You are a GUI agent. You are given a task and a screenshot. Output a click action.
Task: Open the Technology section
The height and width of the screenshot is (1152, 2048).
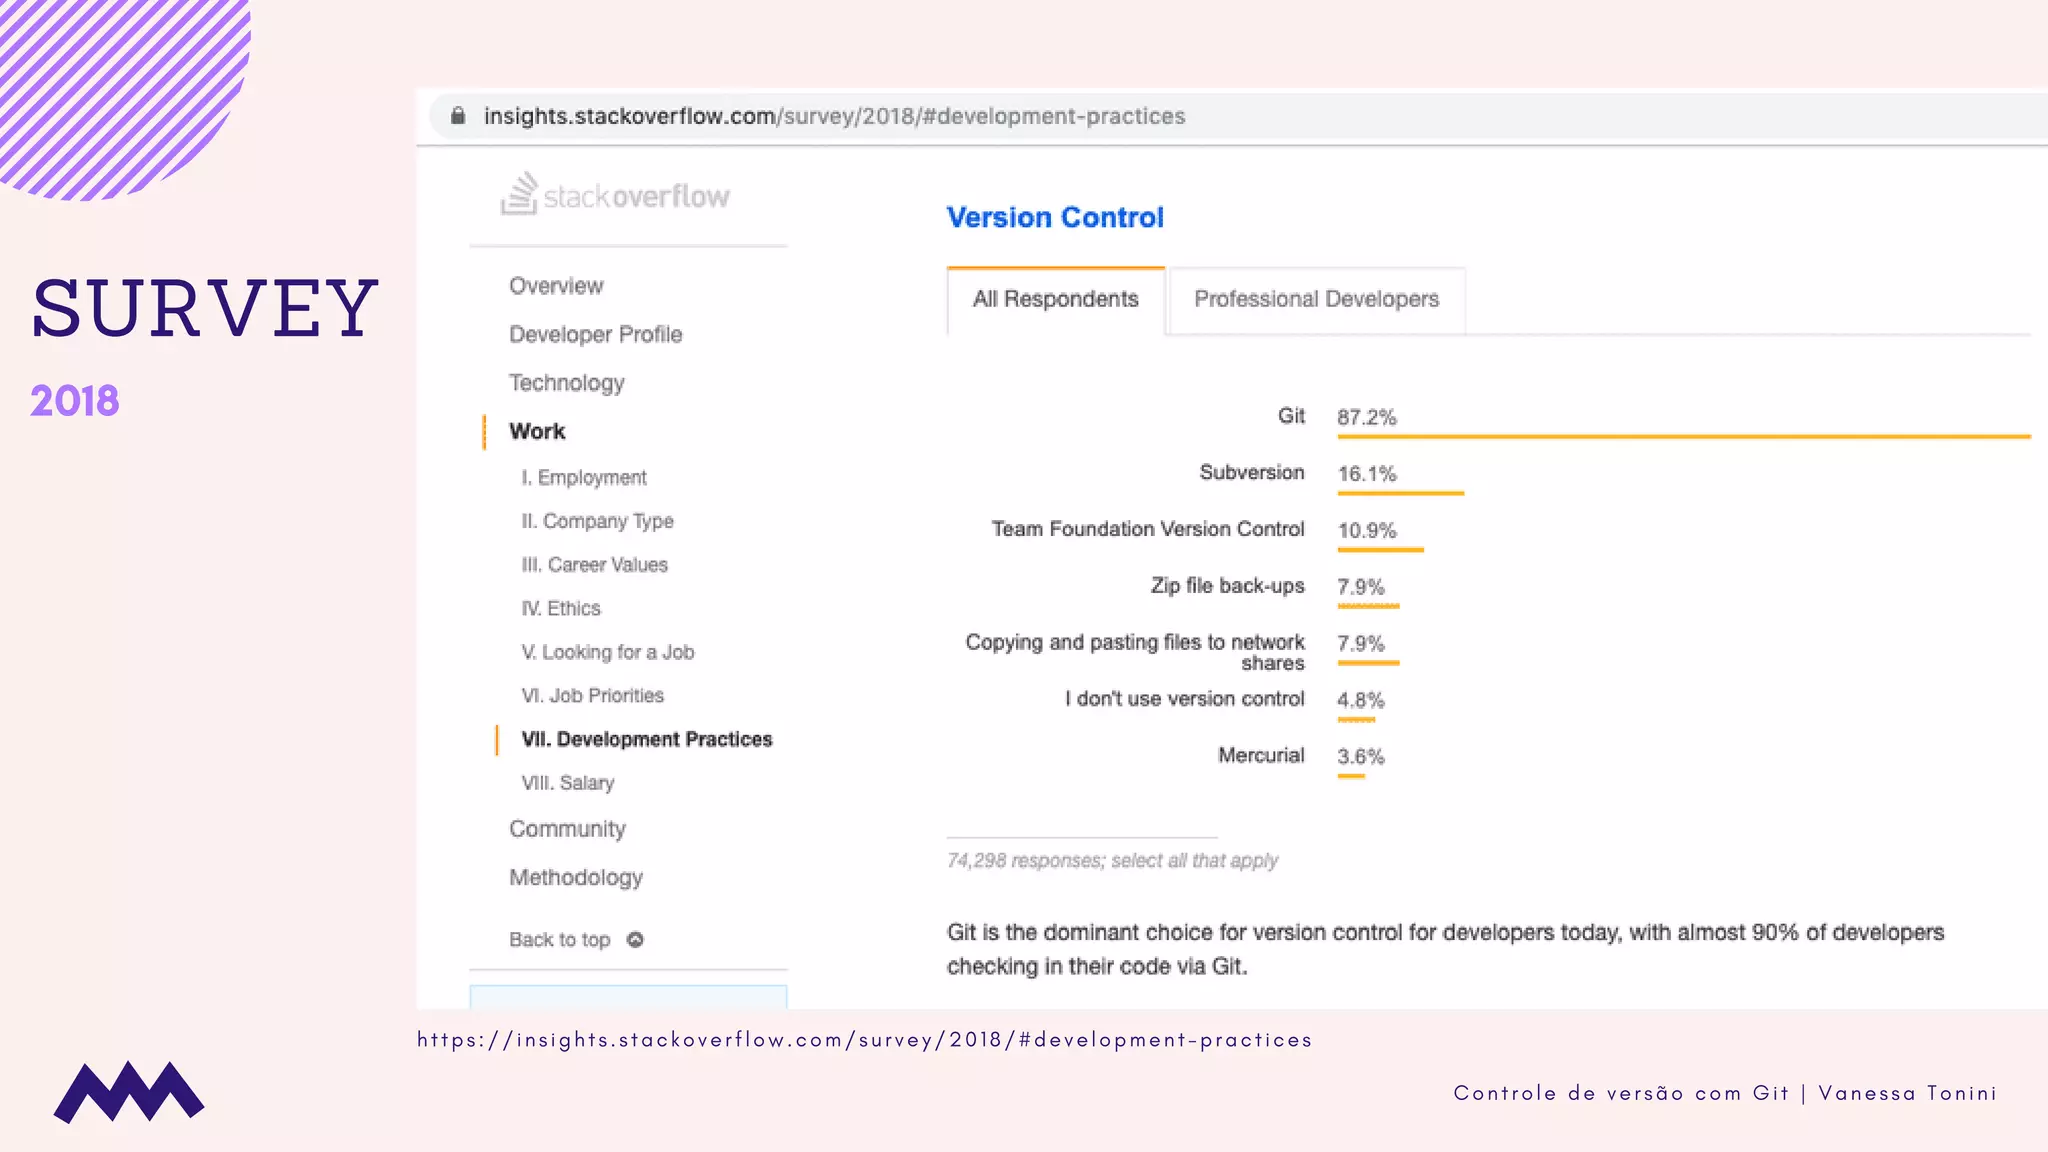coord(566,383)
